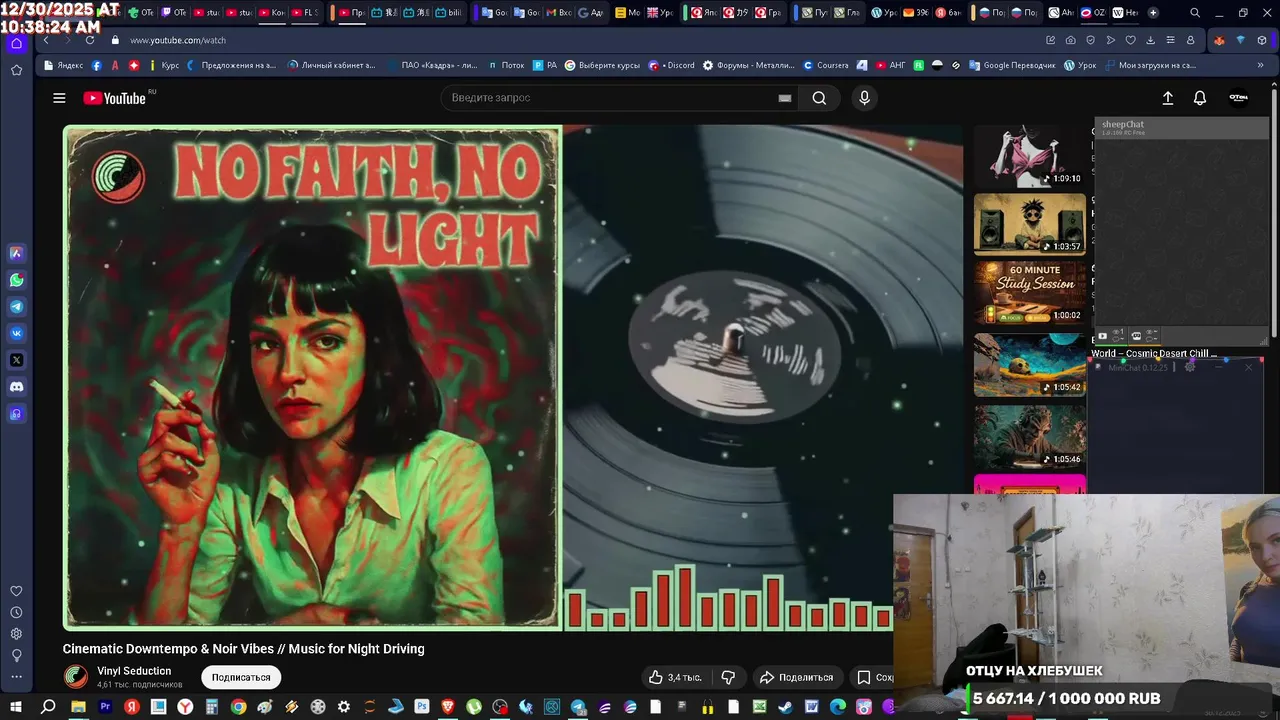Open the 60 Minute Study Session thumbnail
This screenshot has width=1280, height=720.
pyautogui.click(x=1030, y=292)
